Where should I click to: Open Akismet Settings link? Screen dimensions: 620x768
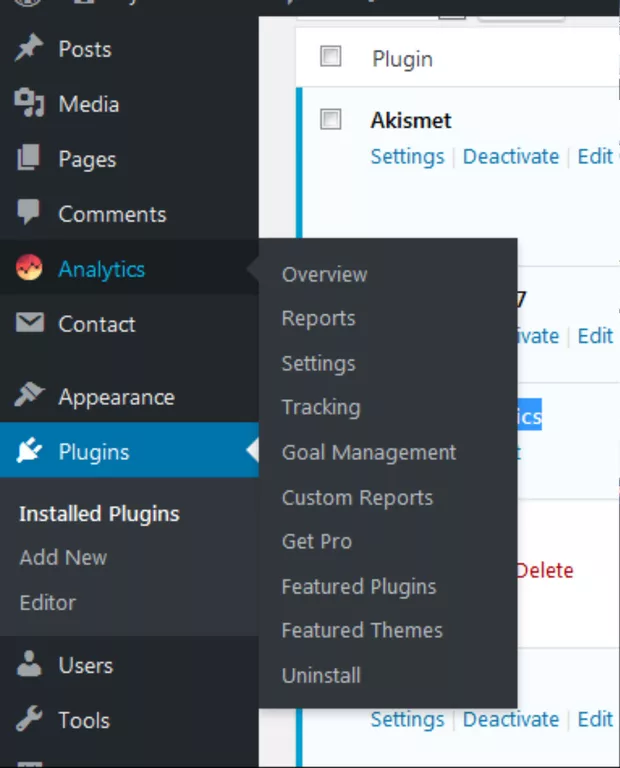[x=407, y=157]
